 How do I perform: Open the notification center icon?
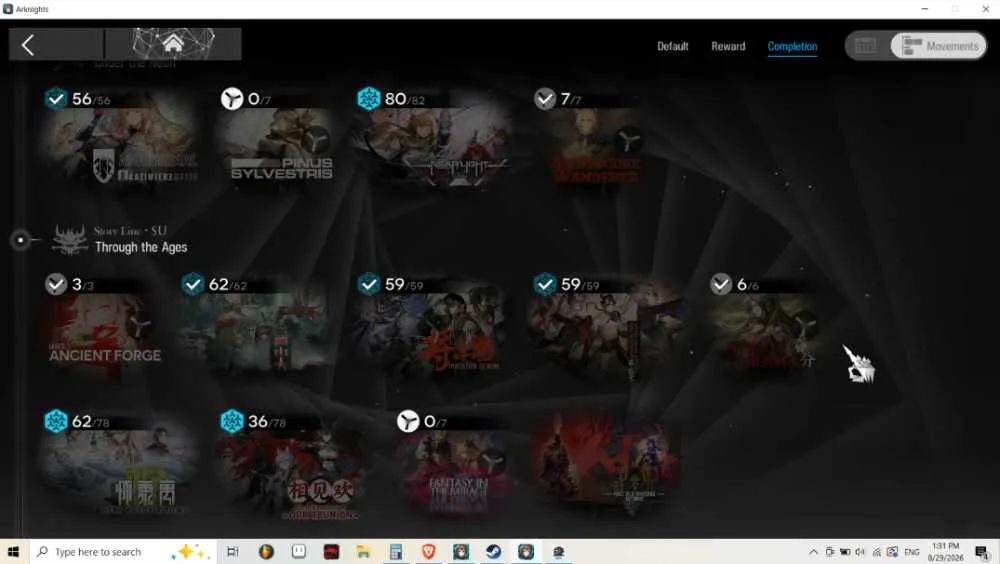[982, 552]
